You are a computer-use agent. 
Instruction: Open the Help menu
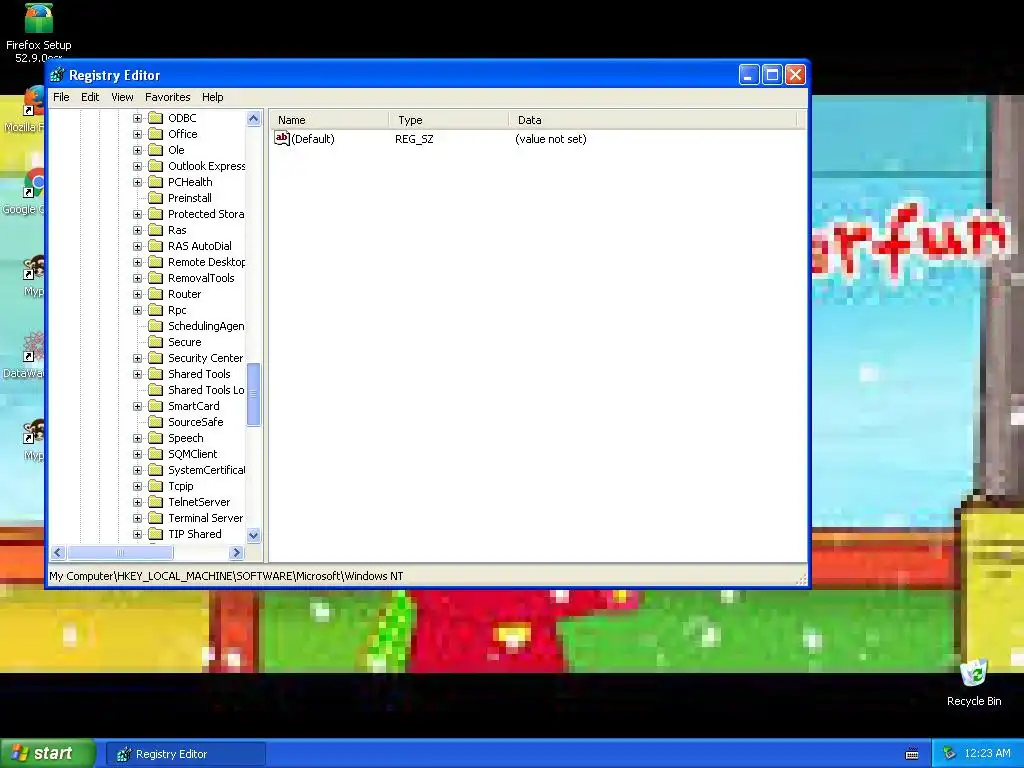pyautogui.click(x=212, y=97)
